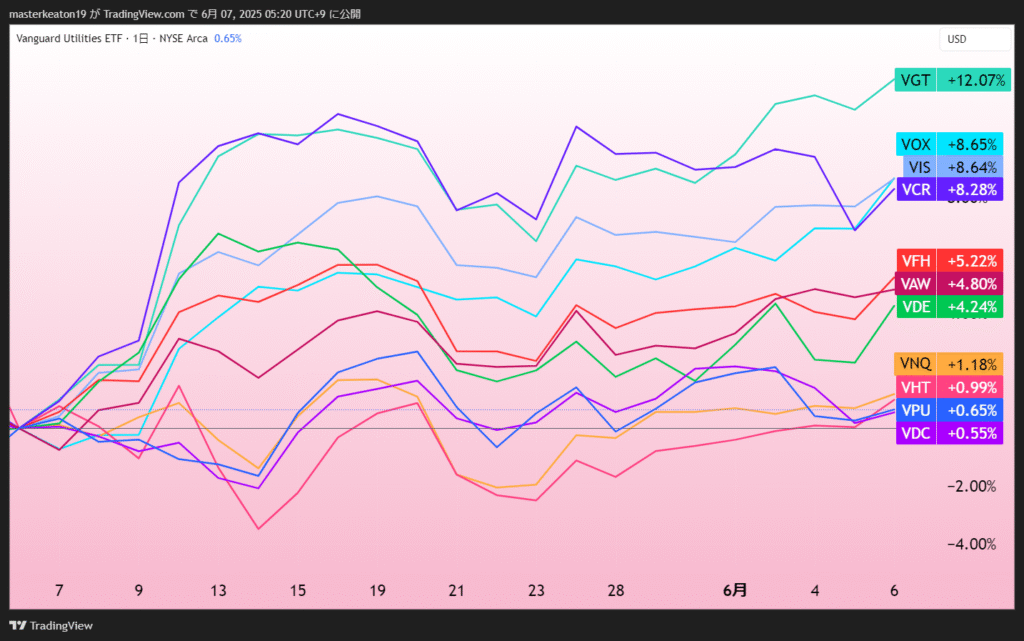This screenshot has height=641, width=1024.
Task: Select the VOX +8.65% label
Action: [950, 144]
